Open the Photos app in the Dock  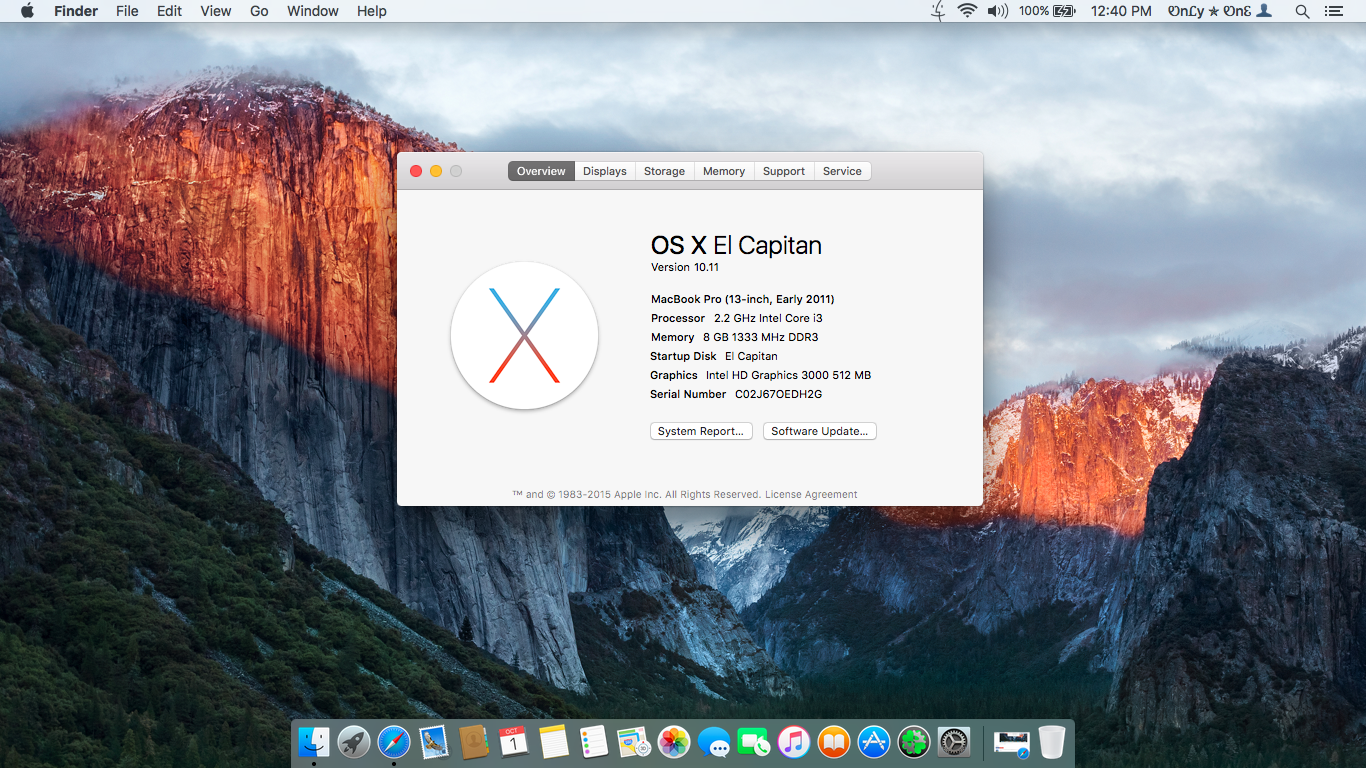[x=674, y=742]
